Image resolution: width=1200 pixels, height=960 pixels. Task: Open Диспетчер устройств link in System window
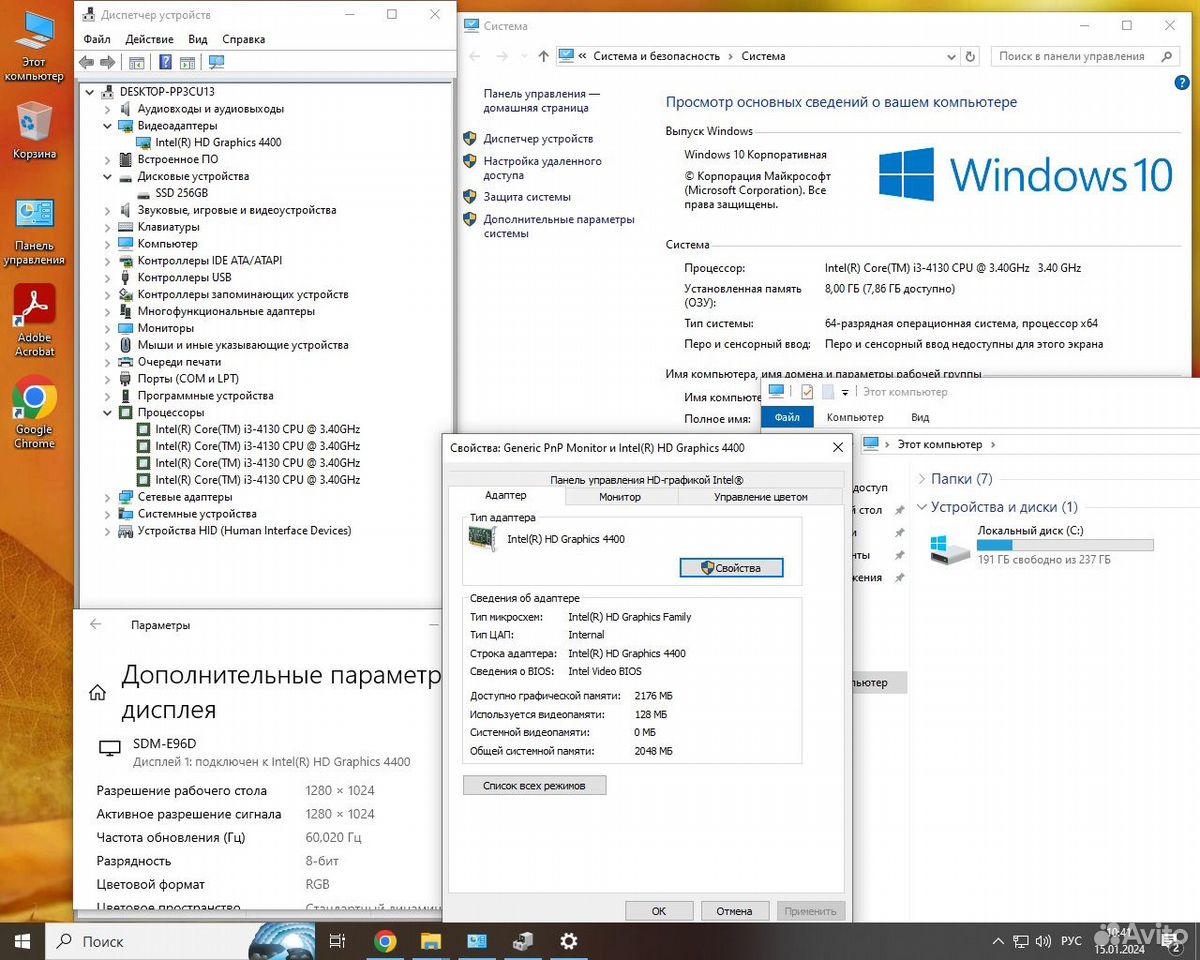tap(538, 139)
